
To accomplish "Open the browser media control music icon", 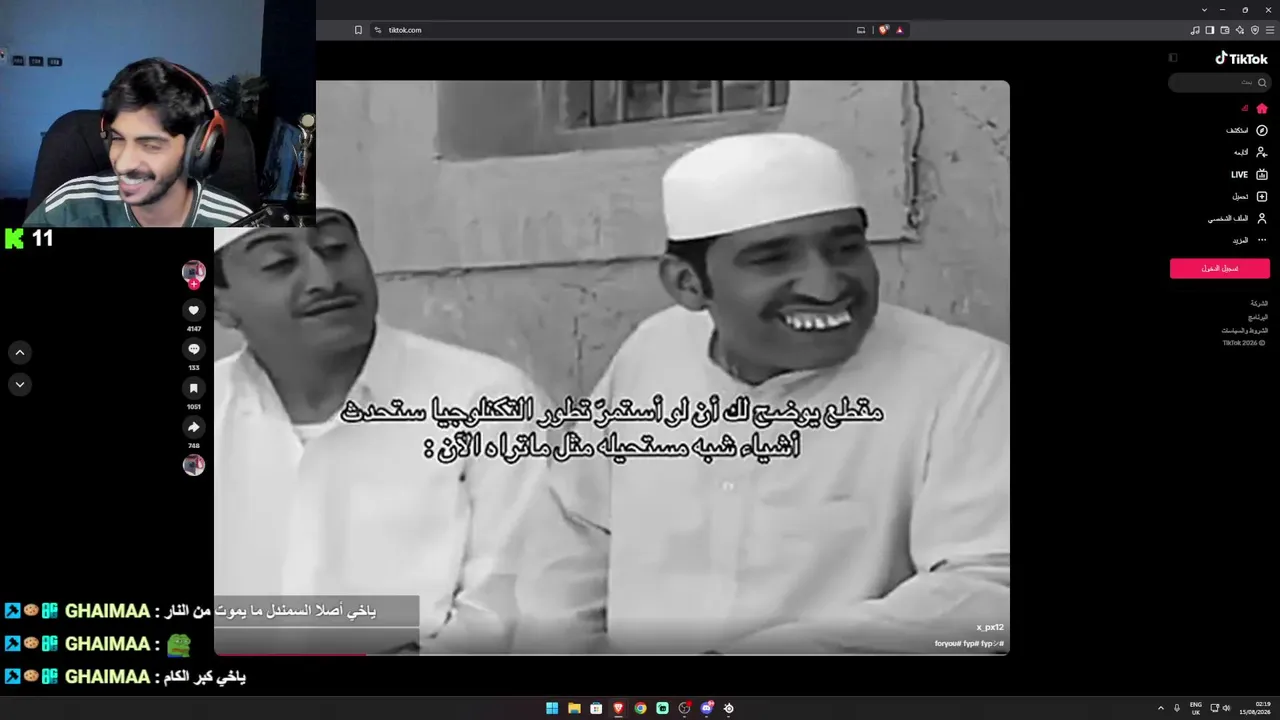I will [1195, 30].
